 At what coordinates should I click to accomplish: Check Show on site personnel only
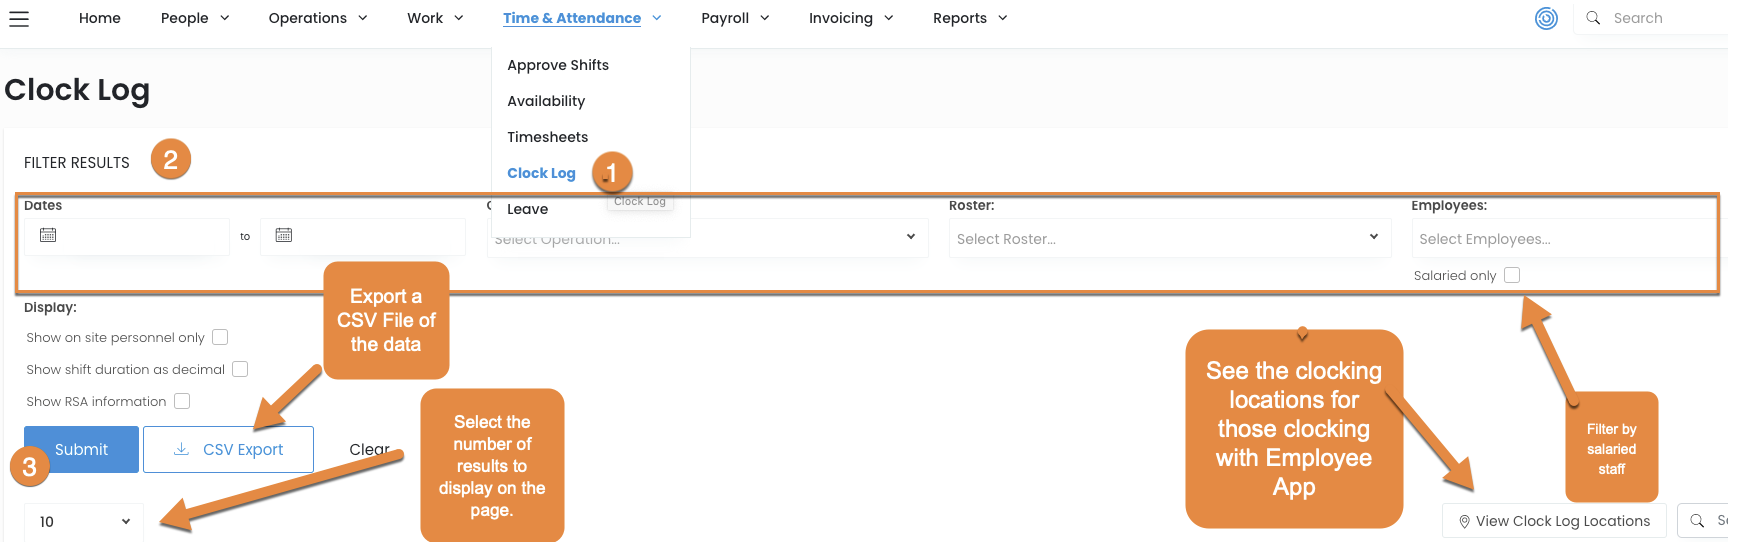point(220,337)
